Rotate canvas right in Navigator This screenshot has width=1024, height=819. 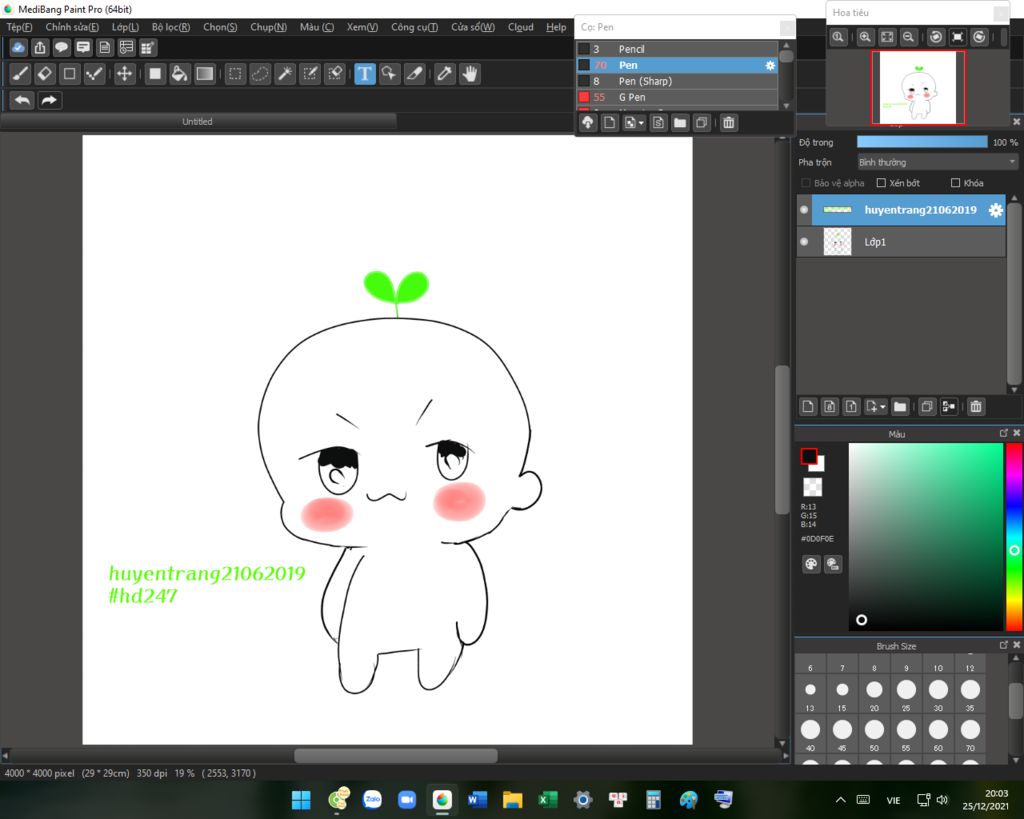979,37
